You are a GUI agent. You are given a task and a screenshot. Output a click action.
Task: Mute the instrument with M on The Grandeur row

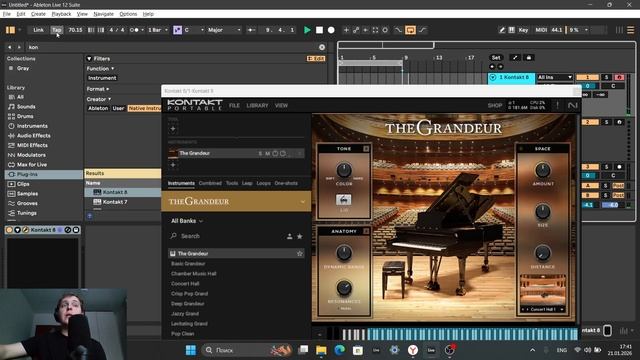tap(267, 153)
